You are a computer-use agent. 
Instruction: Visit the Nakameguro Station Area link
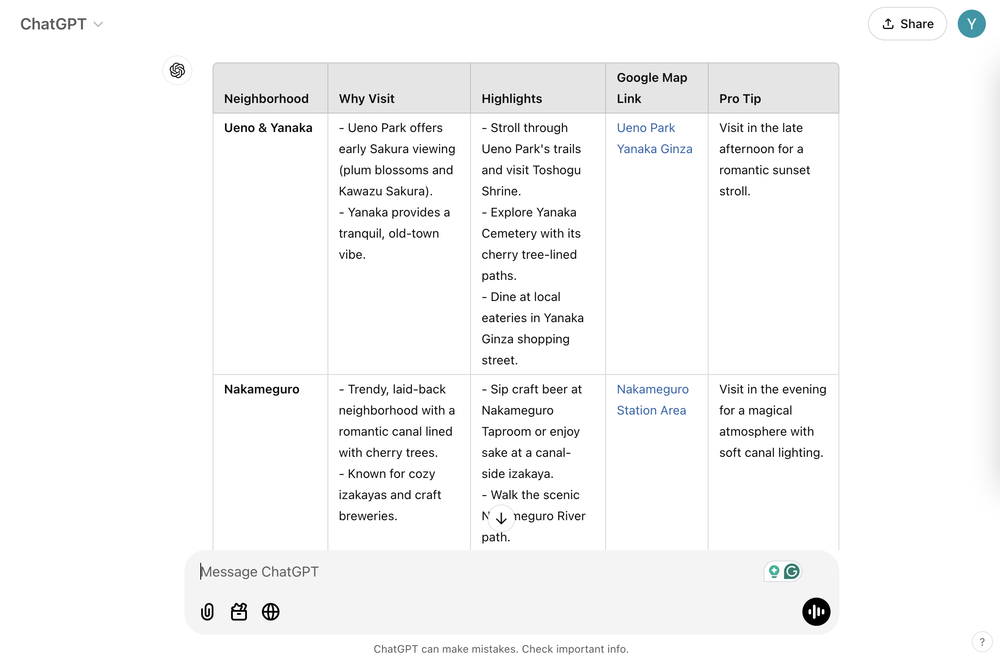[652, 399]
